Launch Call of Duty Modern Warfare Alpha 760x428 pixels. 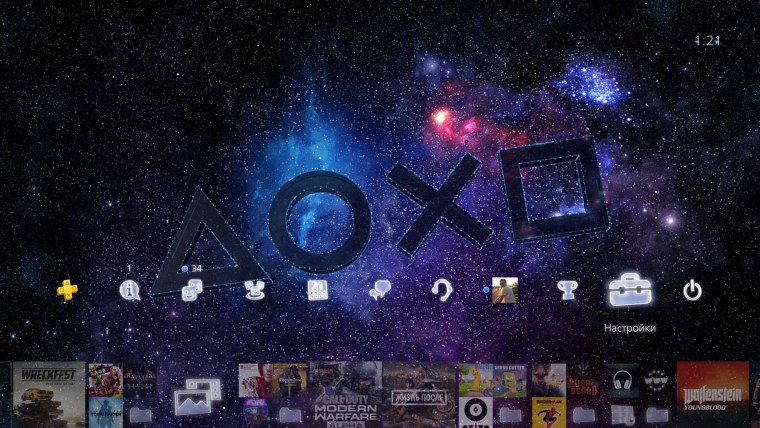(346, 394)
